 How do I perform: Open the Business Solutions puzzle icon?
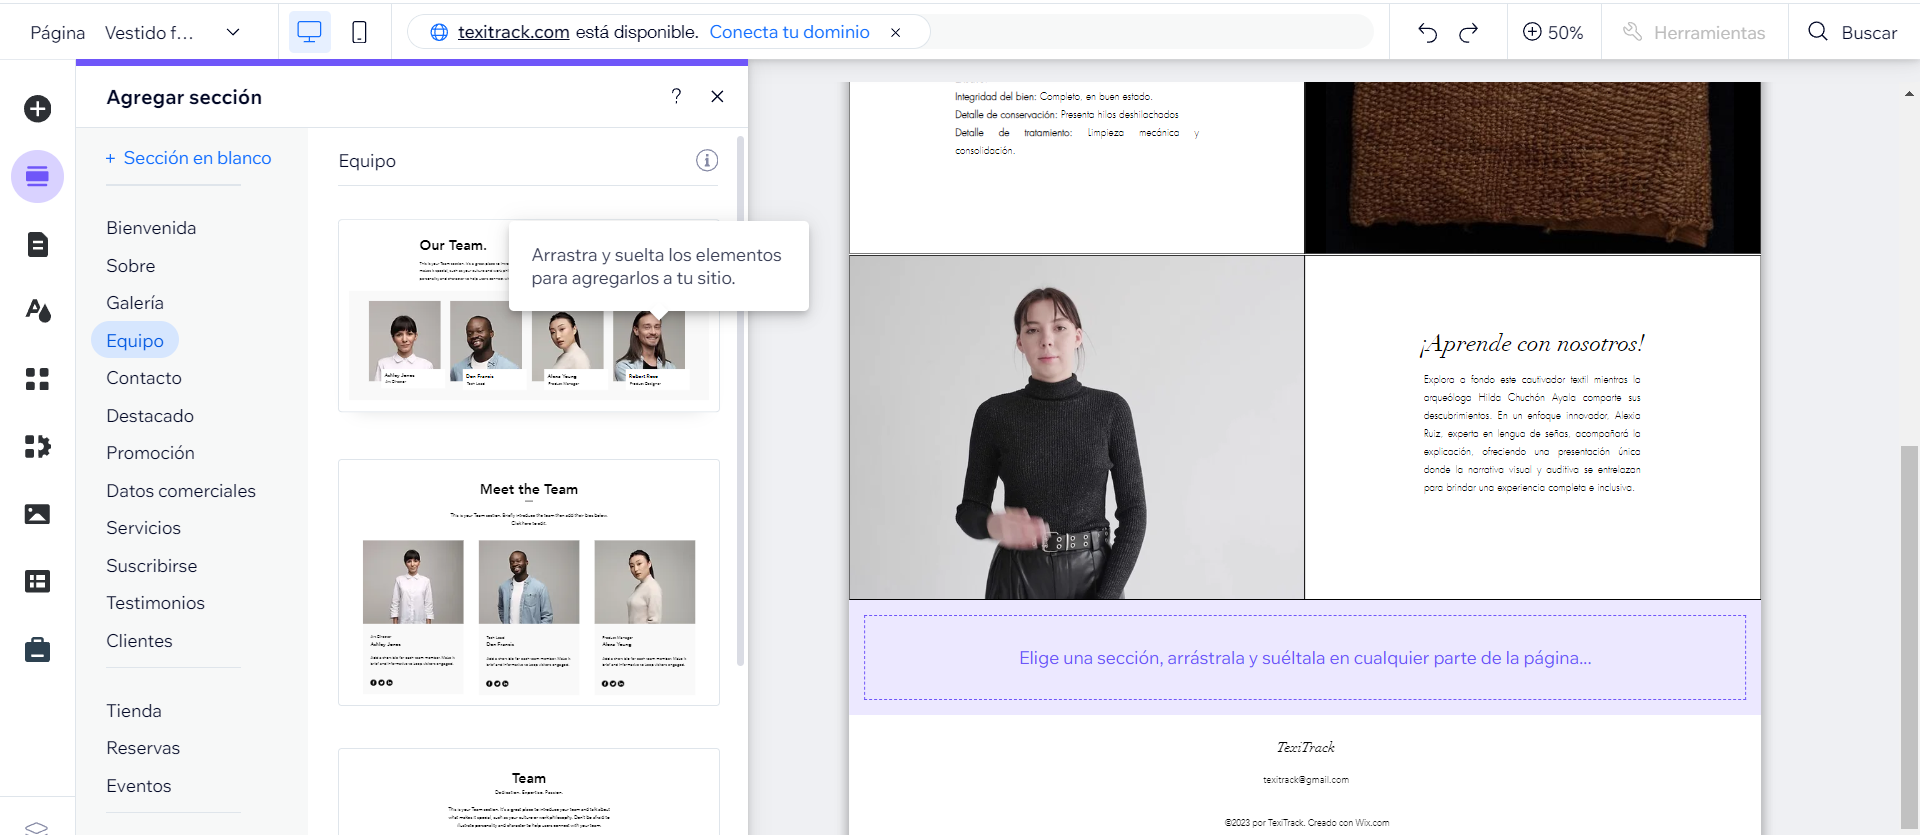[37, 446]
